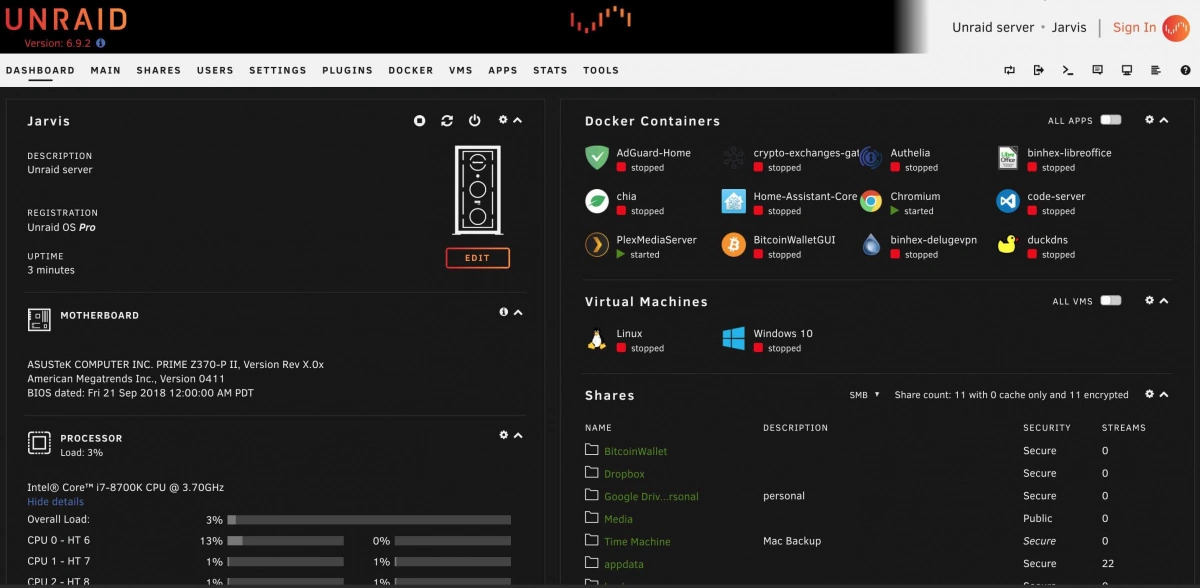
Task: Click the Authelia container icon
Action: [871, 158]
